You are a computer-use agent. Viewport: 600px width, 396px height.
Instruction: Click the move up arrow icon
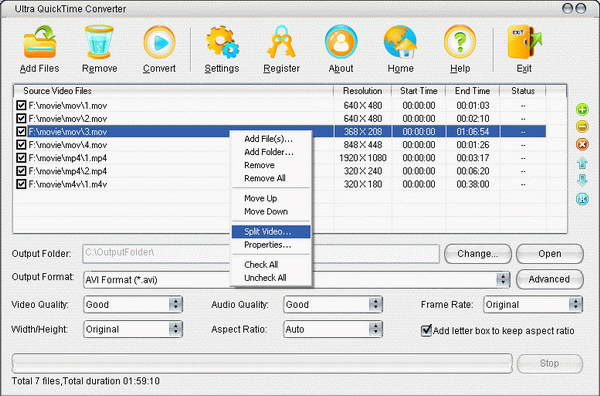tap(582, 163)
